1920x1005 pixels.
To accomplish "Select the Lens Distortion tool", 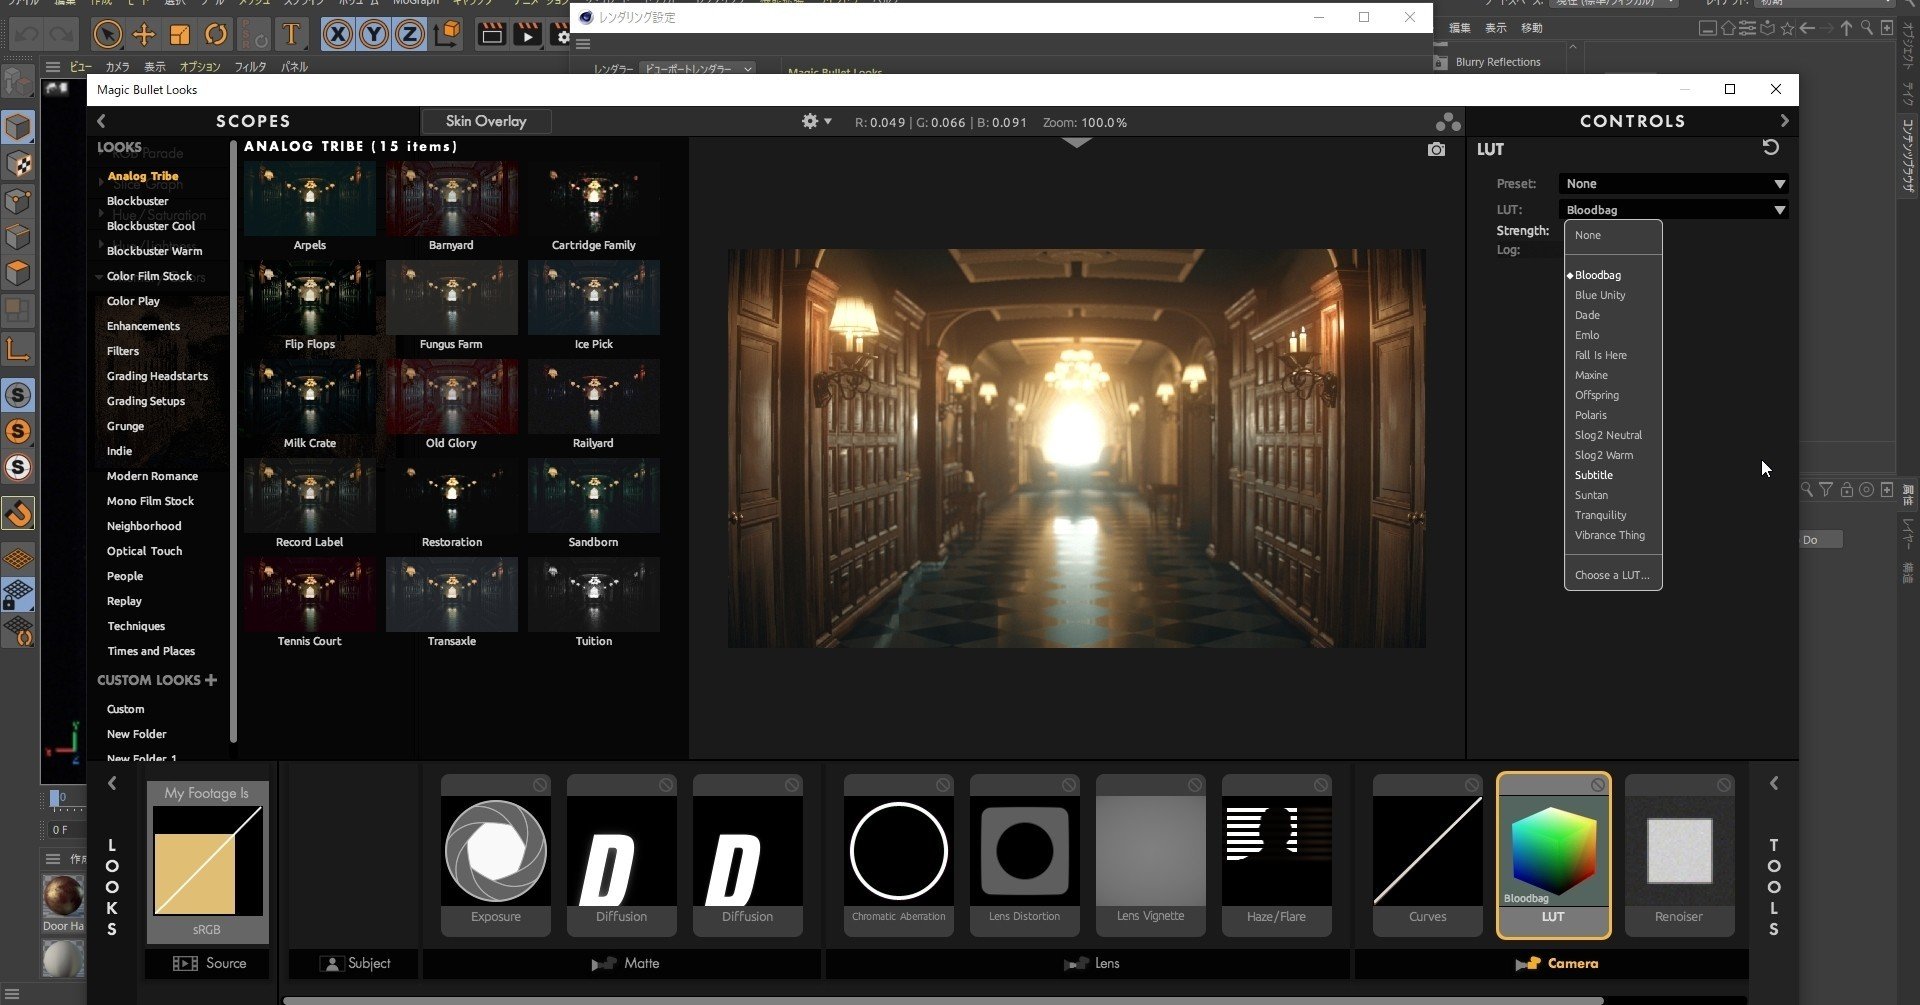I will click(1024, 855).
